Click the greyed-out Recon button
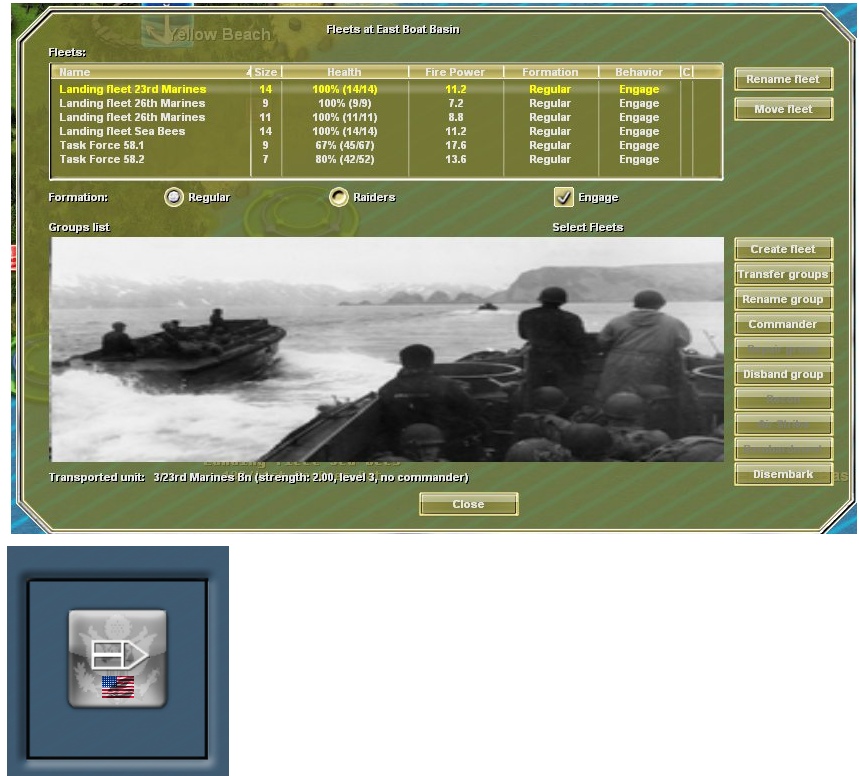859x776 pixels. 783,400
